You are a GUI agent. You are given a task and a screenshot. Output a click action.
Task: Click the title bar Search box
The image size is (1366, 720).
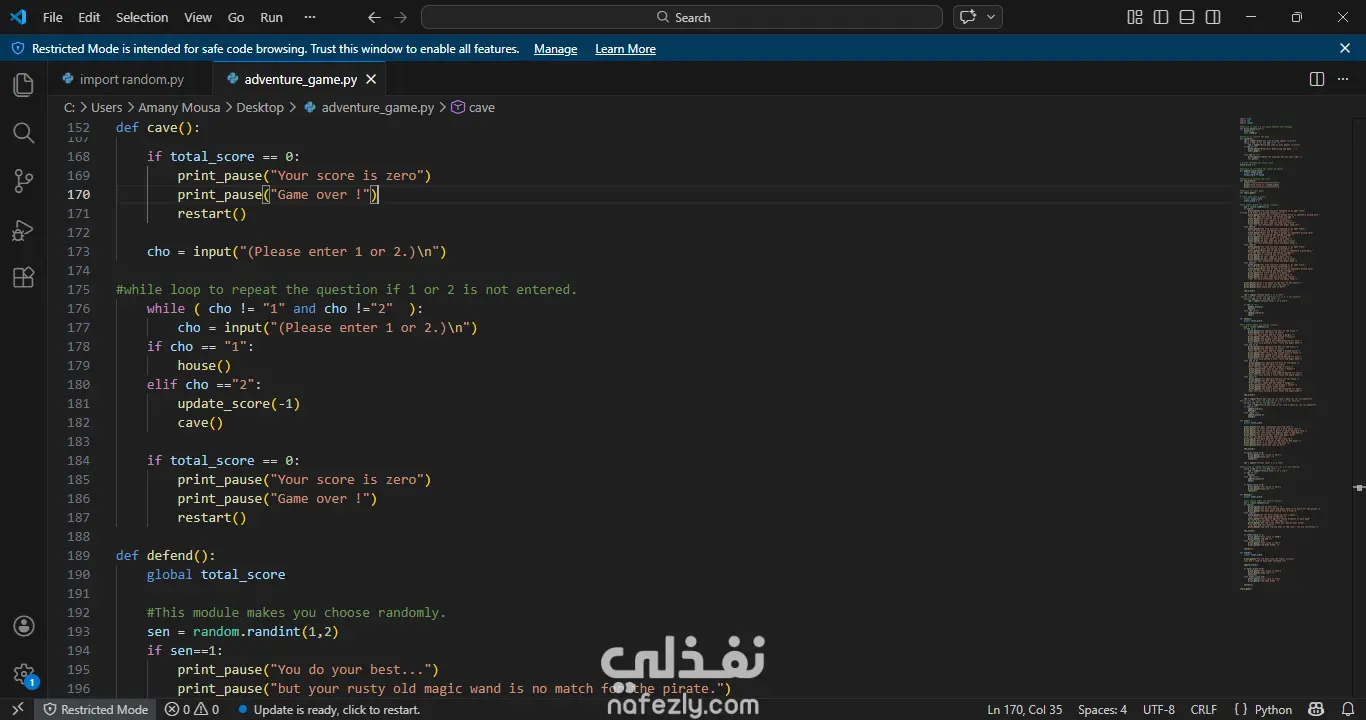click(x=682, y=17)
